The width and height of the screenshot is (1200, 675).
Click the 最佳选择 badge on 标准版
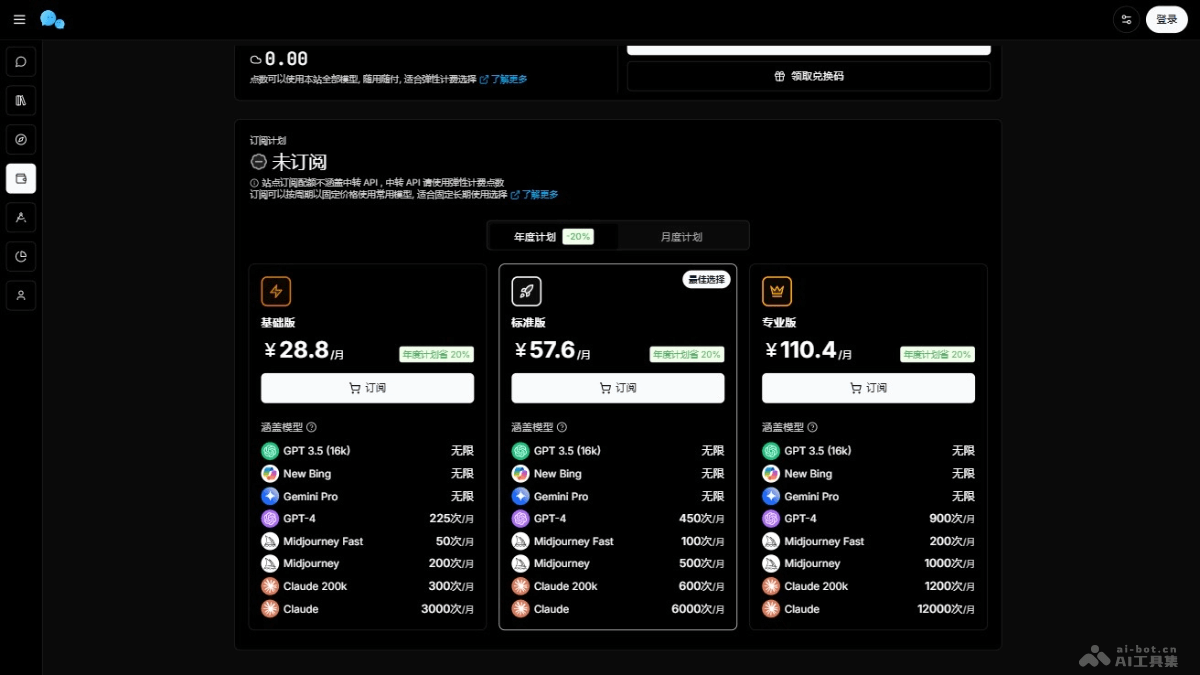[705, 279]
